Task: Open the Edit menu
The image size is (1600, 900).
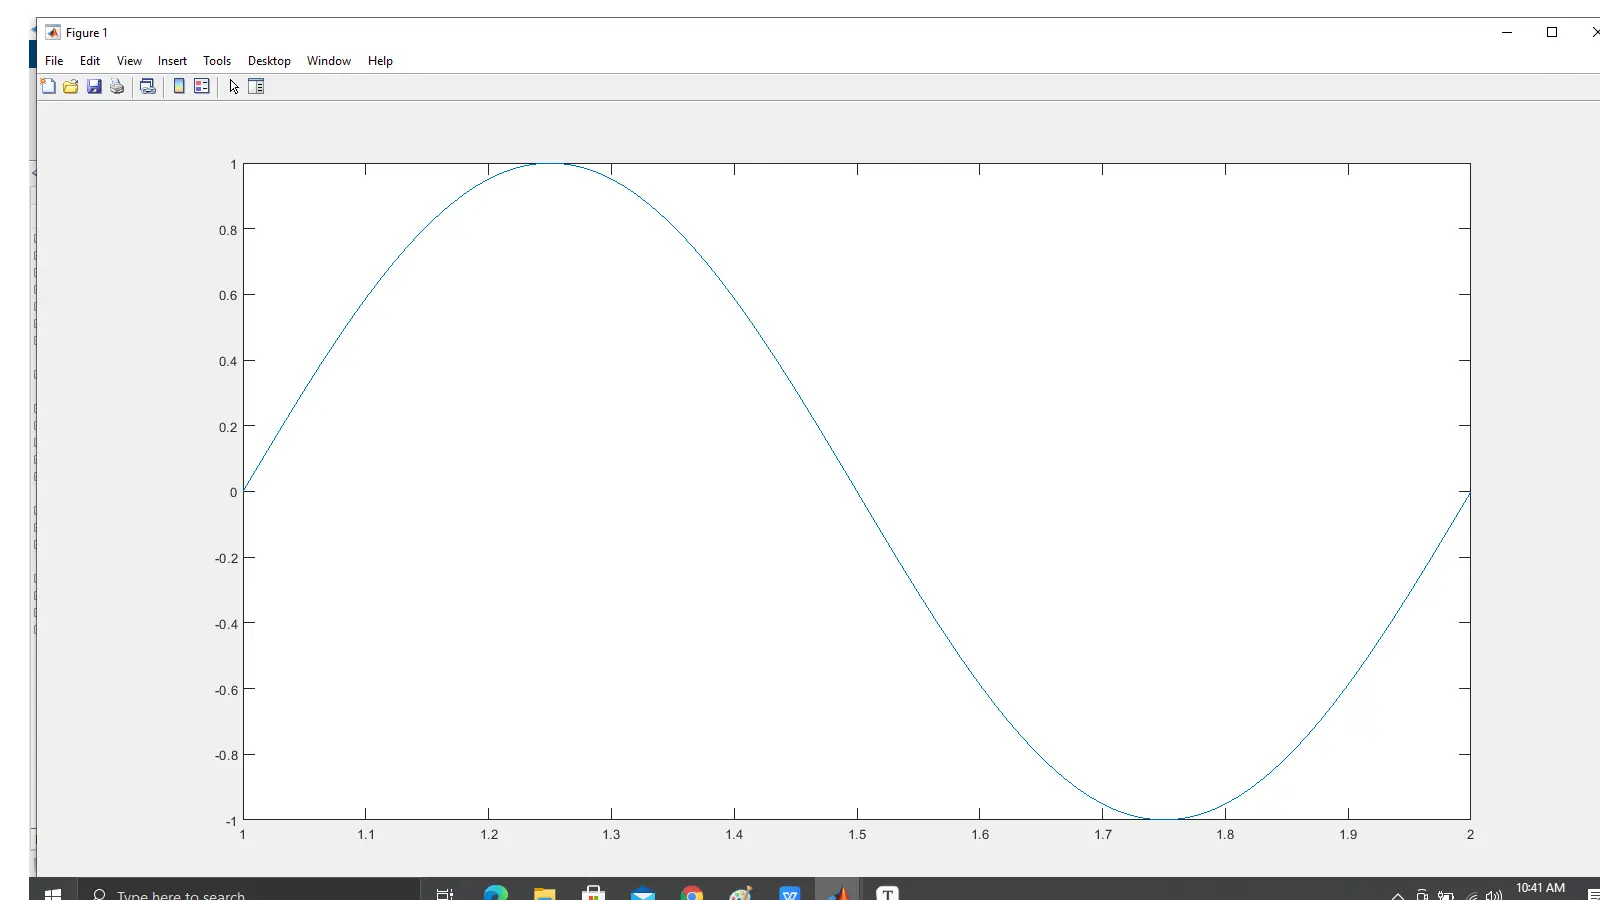Action: (x=90, y=61)
